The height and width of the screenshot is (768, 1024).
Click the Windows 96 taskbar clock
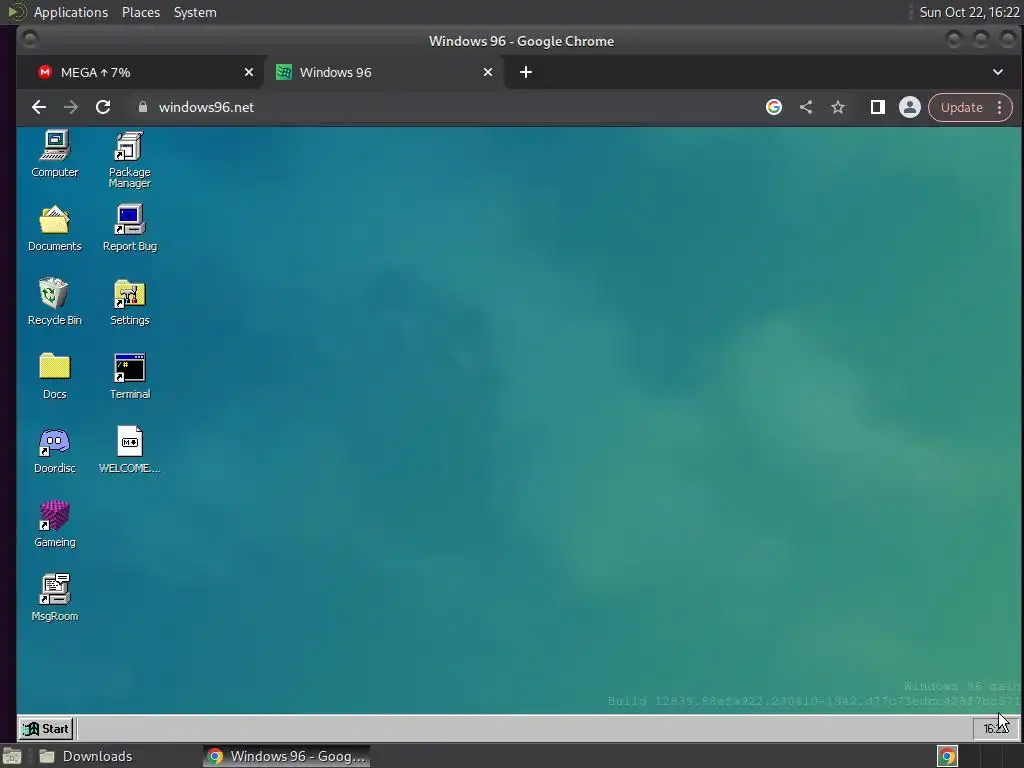pyautogui.click(x=995, y=728)
